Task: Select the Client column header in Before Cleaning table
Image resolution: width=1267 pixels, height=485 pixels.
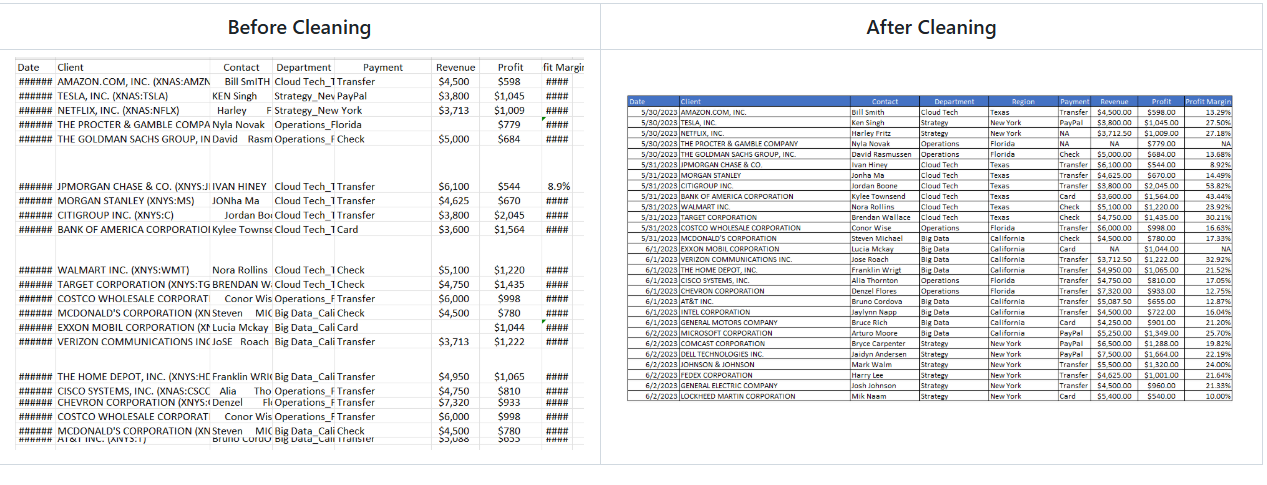Action: click(x=70, y=68)
